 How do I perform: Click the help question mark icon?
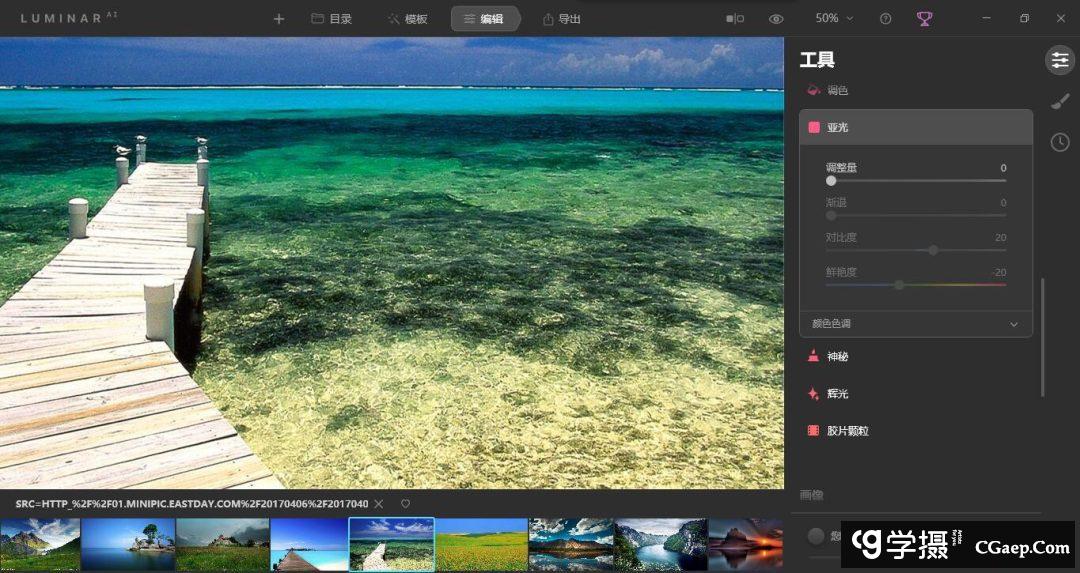pyautogui.click(x=885, y=19)
